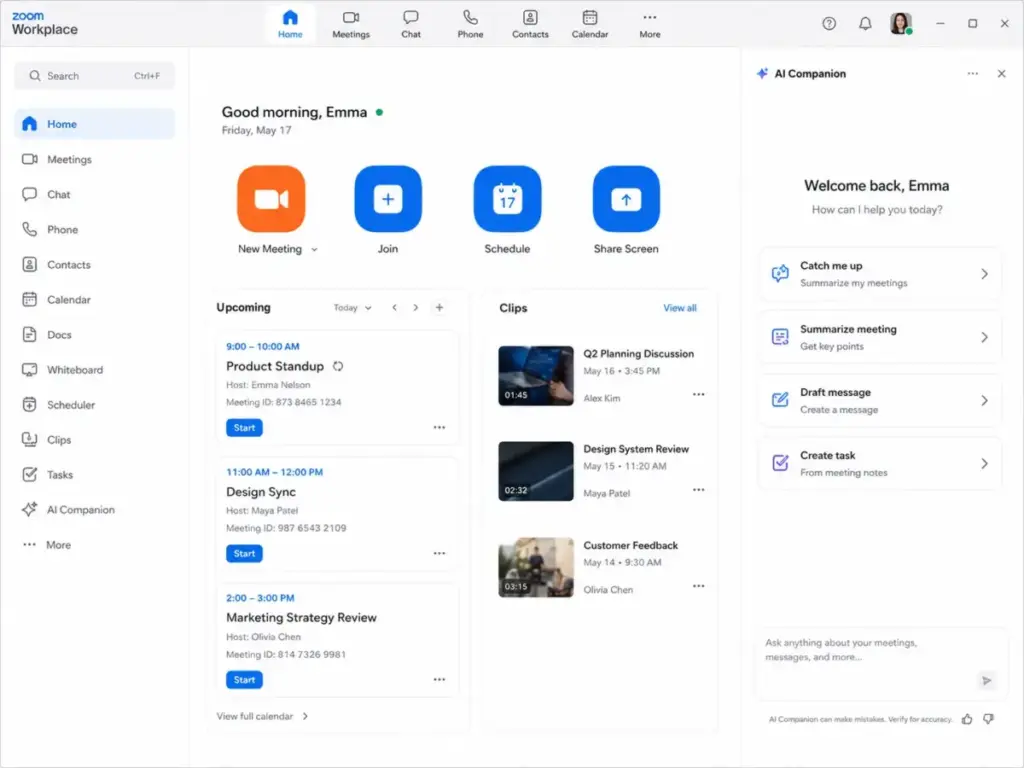Go to next day in Upcoming
The height and width of the screenshot is (768, 1024).
[415, 308]
